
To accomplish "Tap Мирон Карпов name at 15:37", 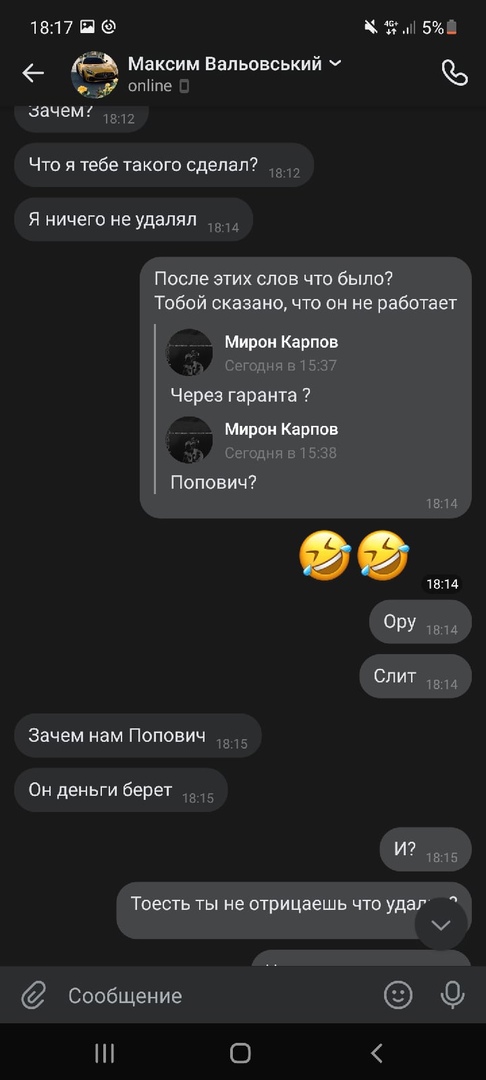I will [282, 342].
